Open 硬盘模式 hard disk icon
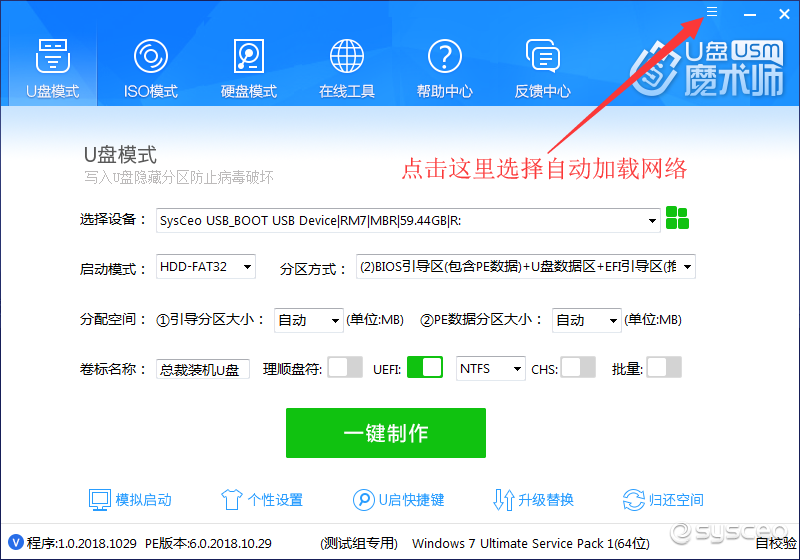Screen dimensions: 800x560 pyautogui.click(x=248, y=56)
